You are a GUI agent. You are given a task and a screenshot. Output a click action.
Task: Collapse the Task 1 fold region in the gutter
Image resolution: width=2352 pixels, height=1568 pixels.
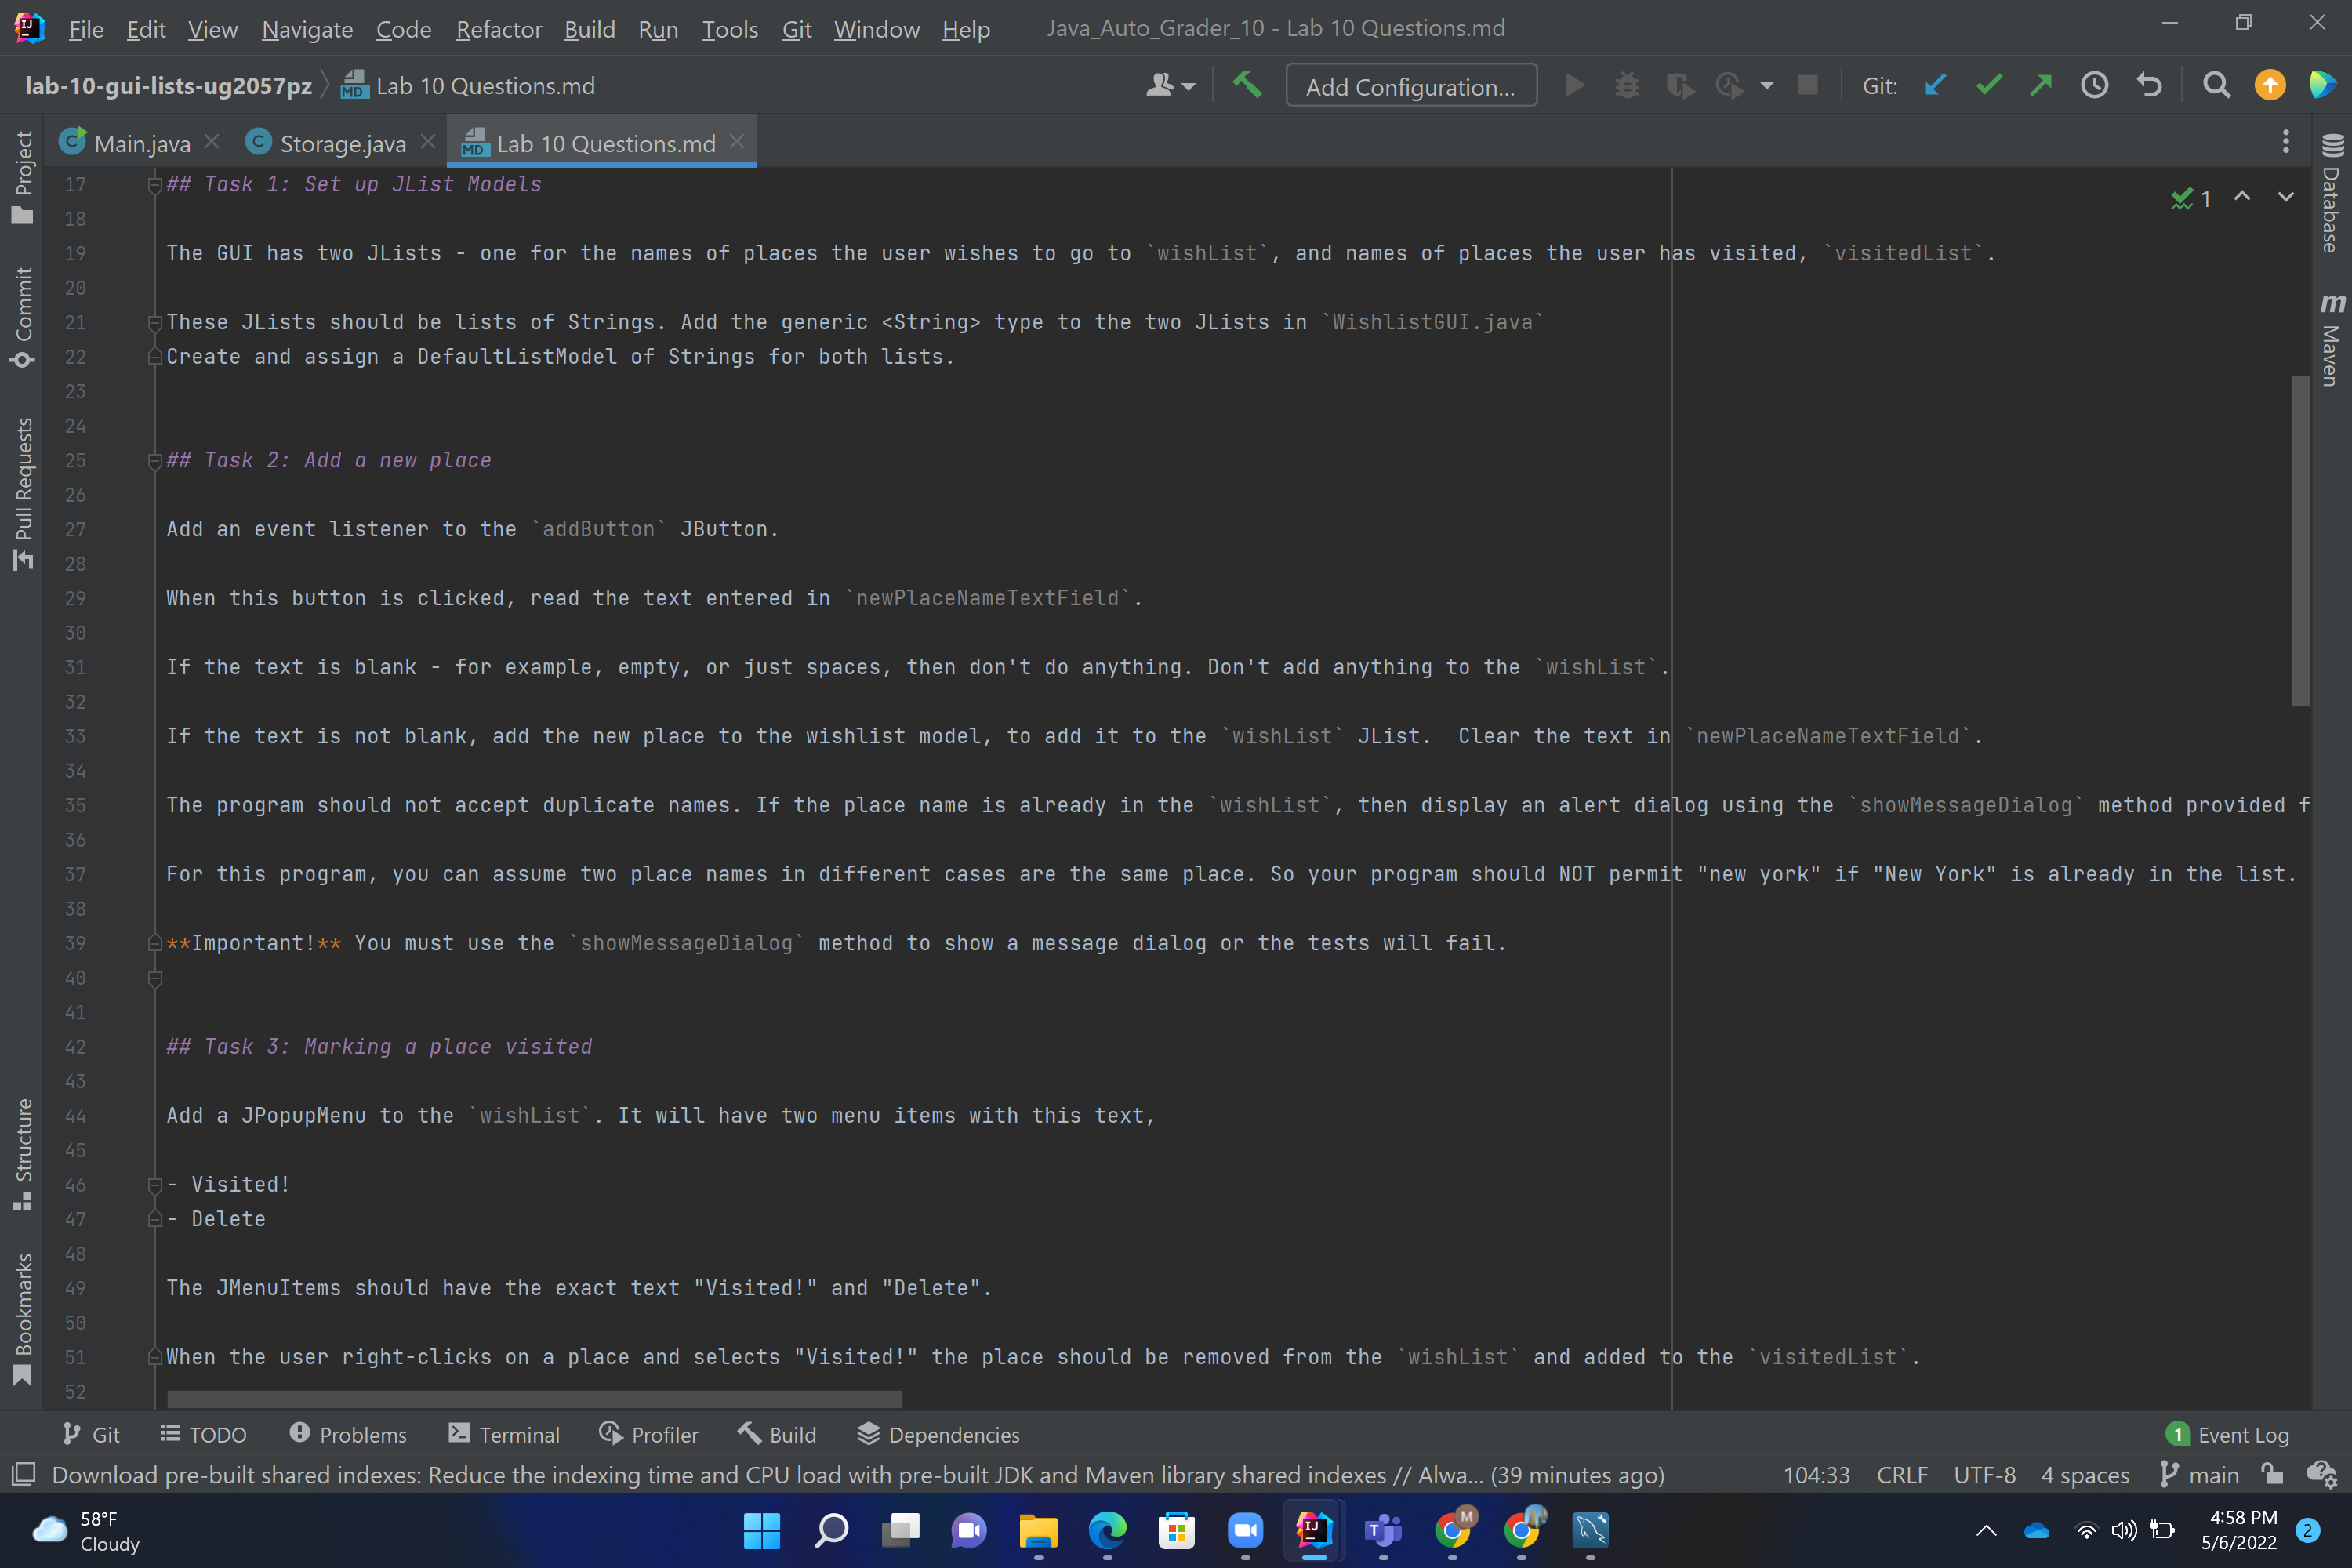click(x=154, y=184)
